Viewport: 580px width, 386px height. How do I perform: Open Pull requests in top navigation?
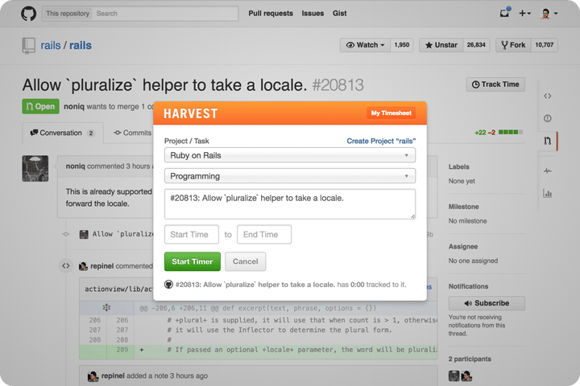click(x=270, y=13)
